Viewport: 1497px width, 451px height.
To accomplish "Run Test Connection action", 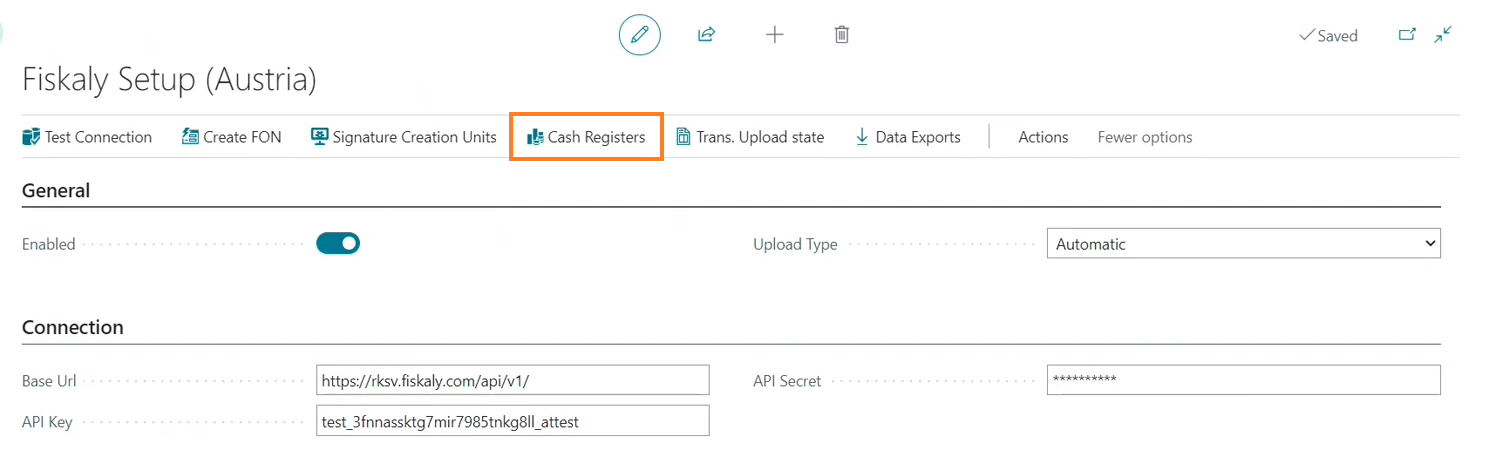I will tap(87, 137).
